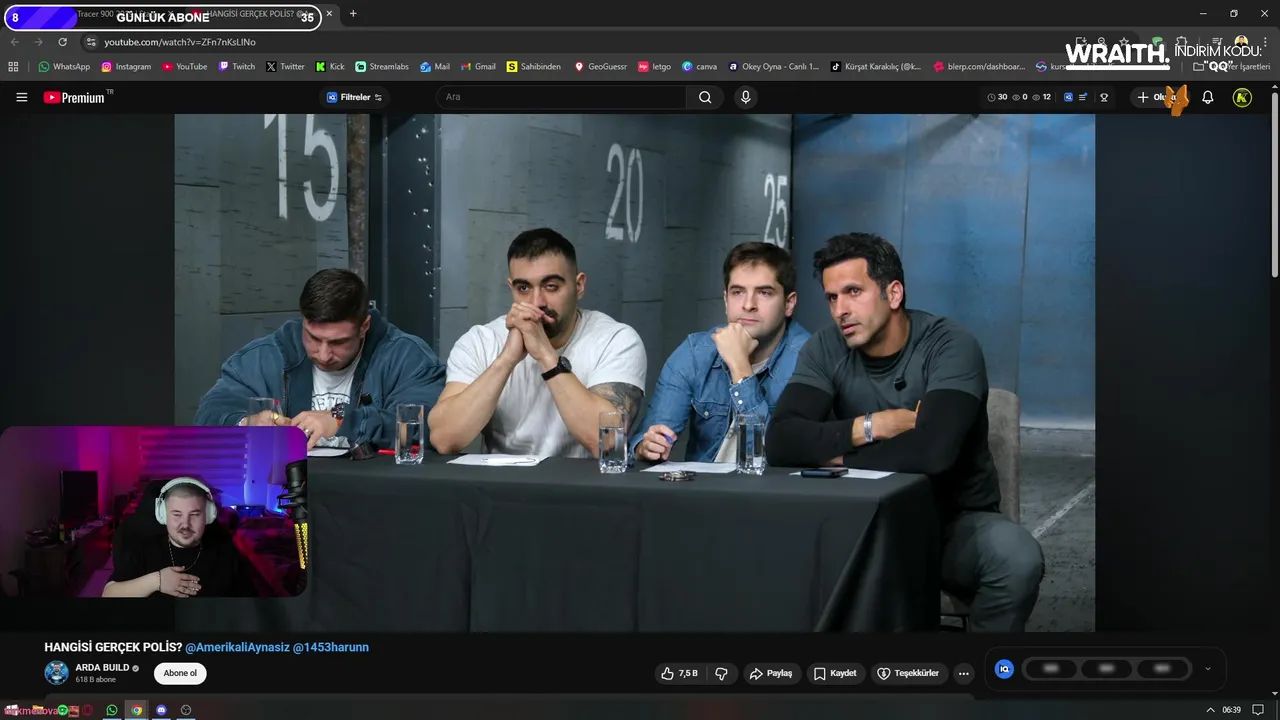Screen dimensions: 1280x720
Task: Click the Oluştur create button
Action: click(x=1158, y=97)
